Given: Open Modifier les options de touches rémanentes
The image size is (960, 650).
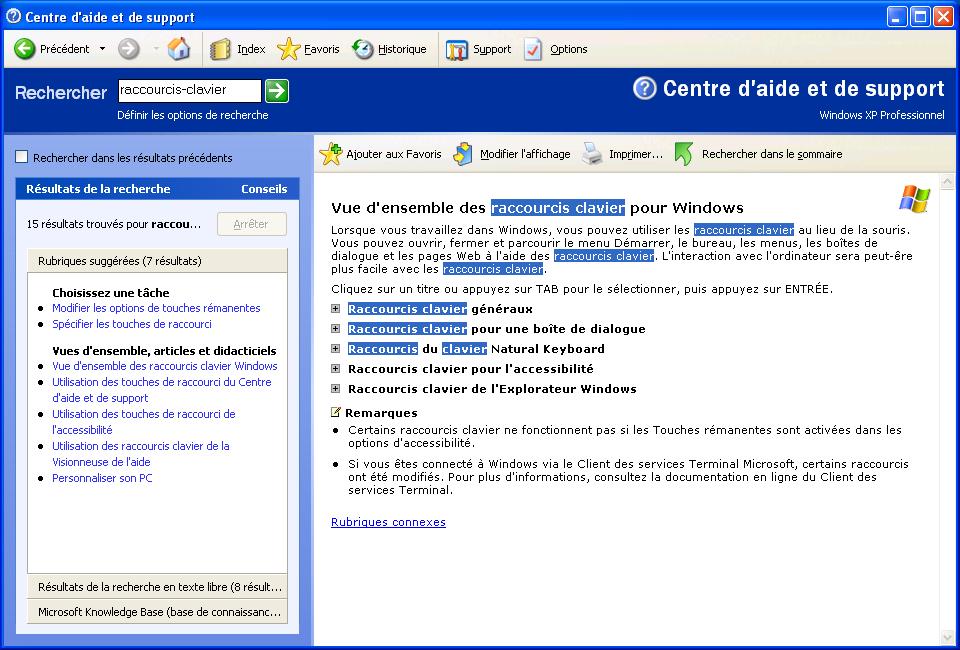Looking at the screenshot, I should coord(156,308).
